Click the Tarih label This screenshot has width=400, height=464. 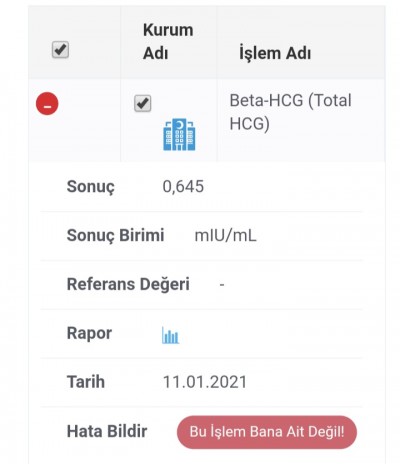click(x=86, y=382)
